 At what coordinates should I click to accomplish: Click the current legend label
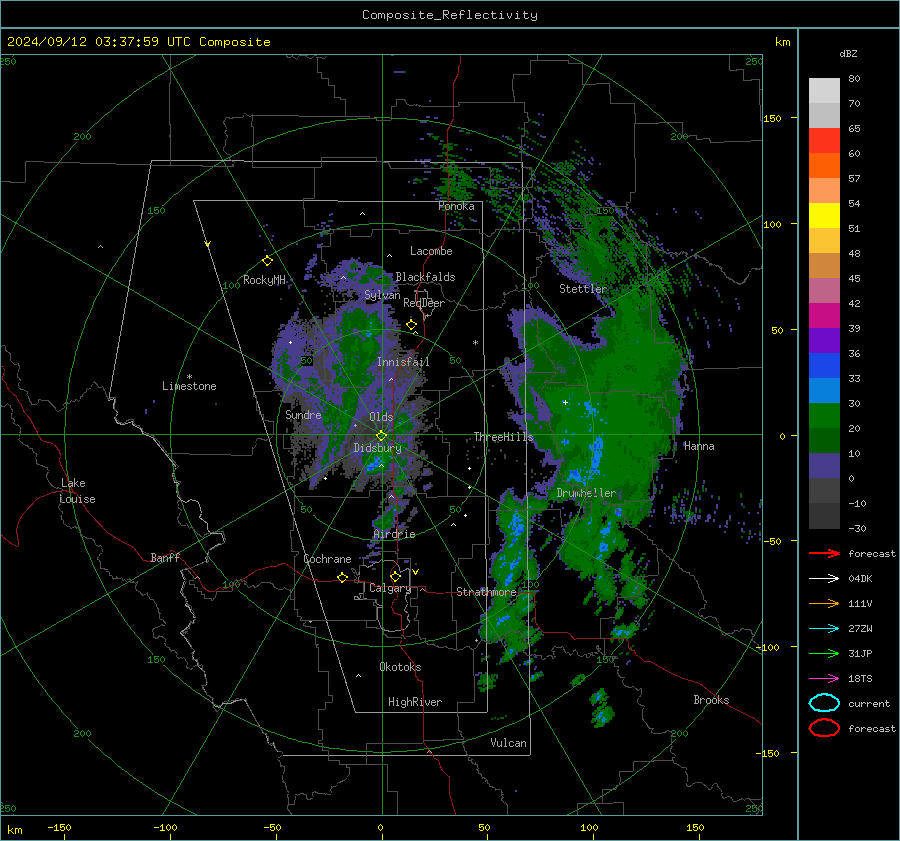click(x=869, y=704)
